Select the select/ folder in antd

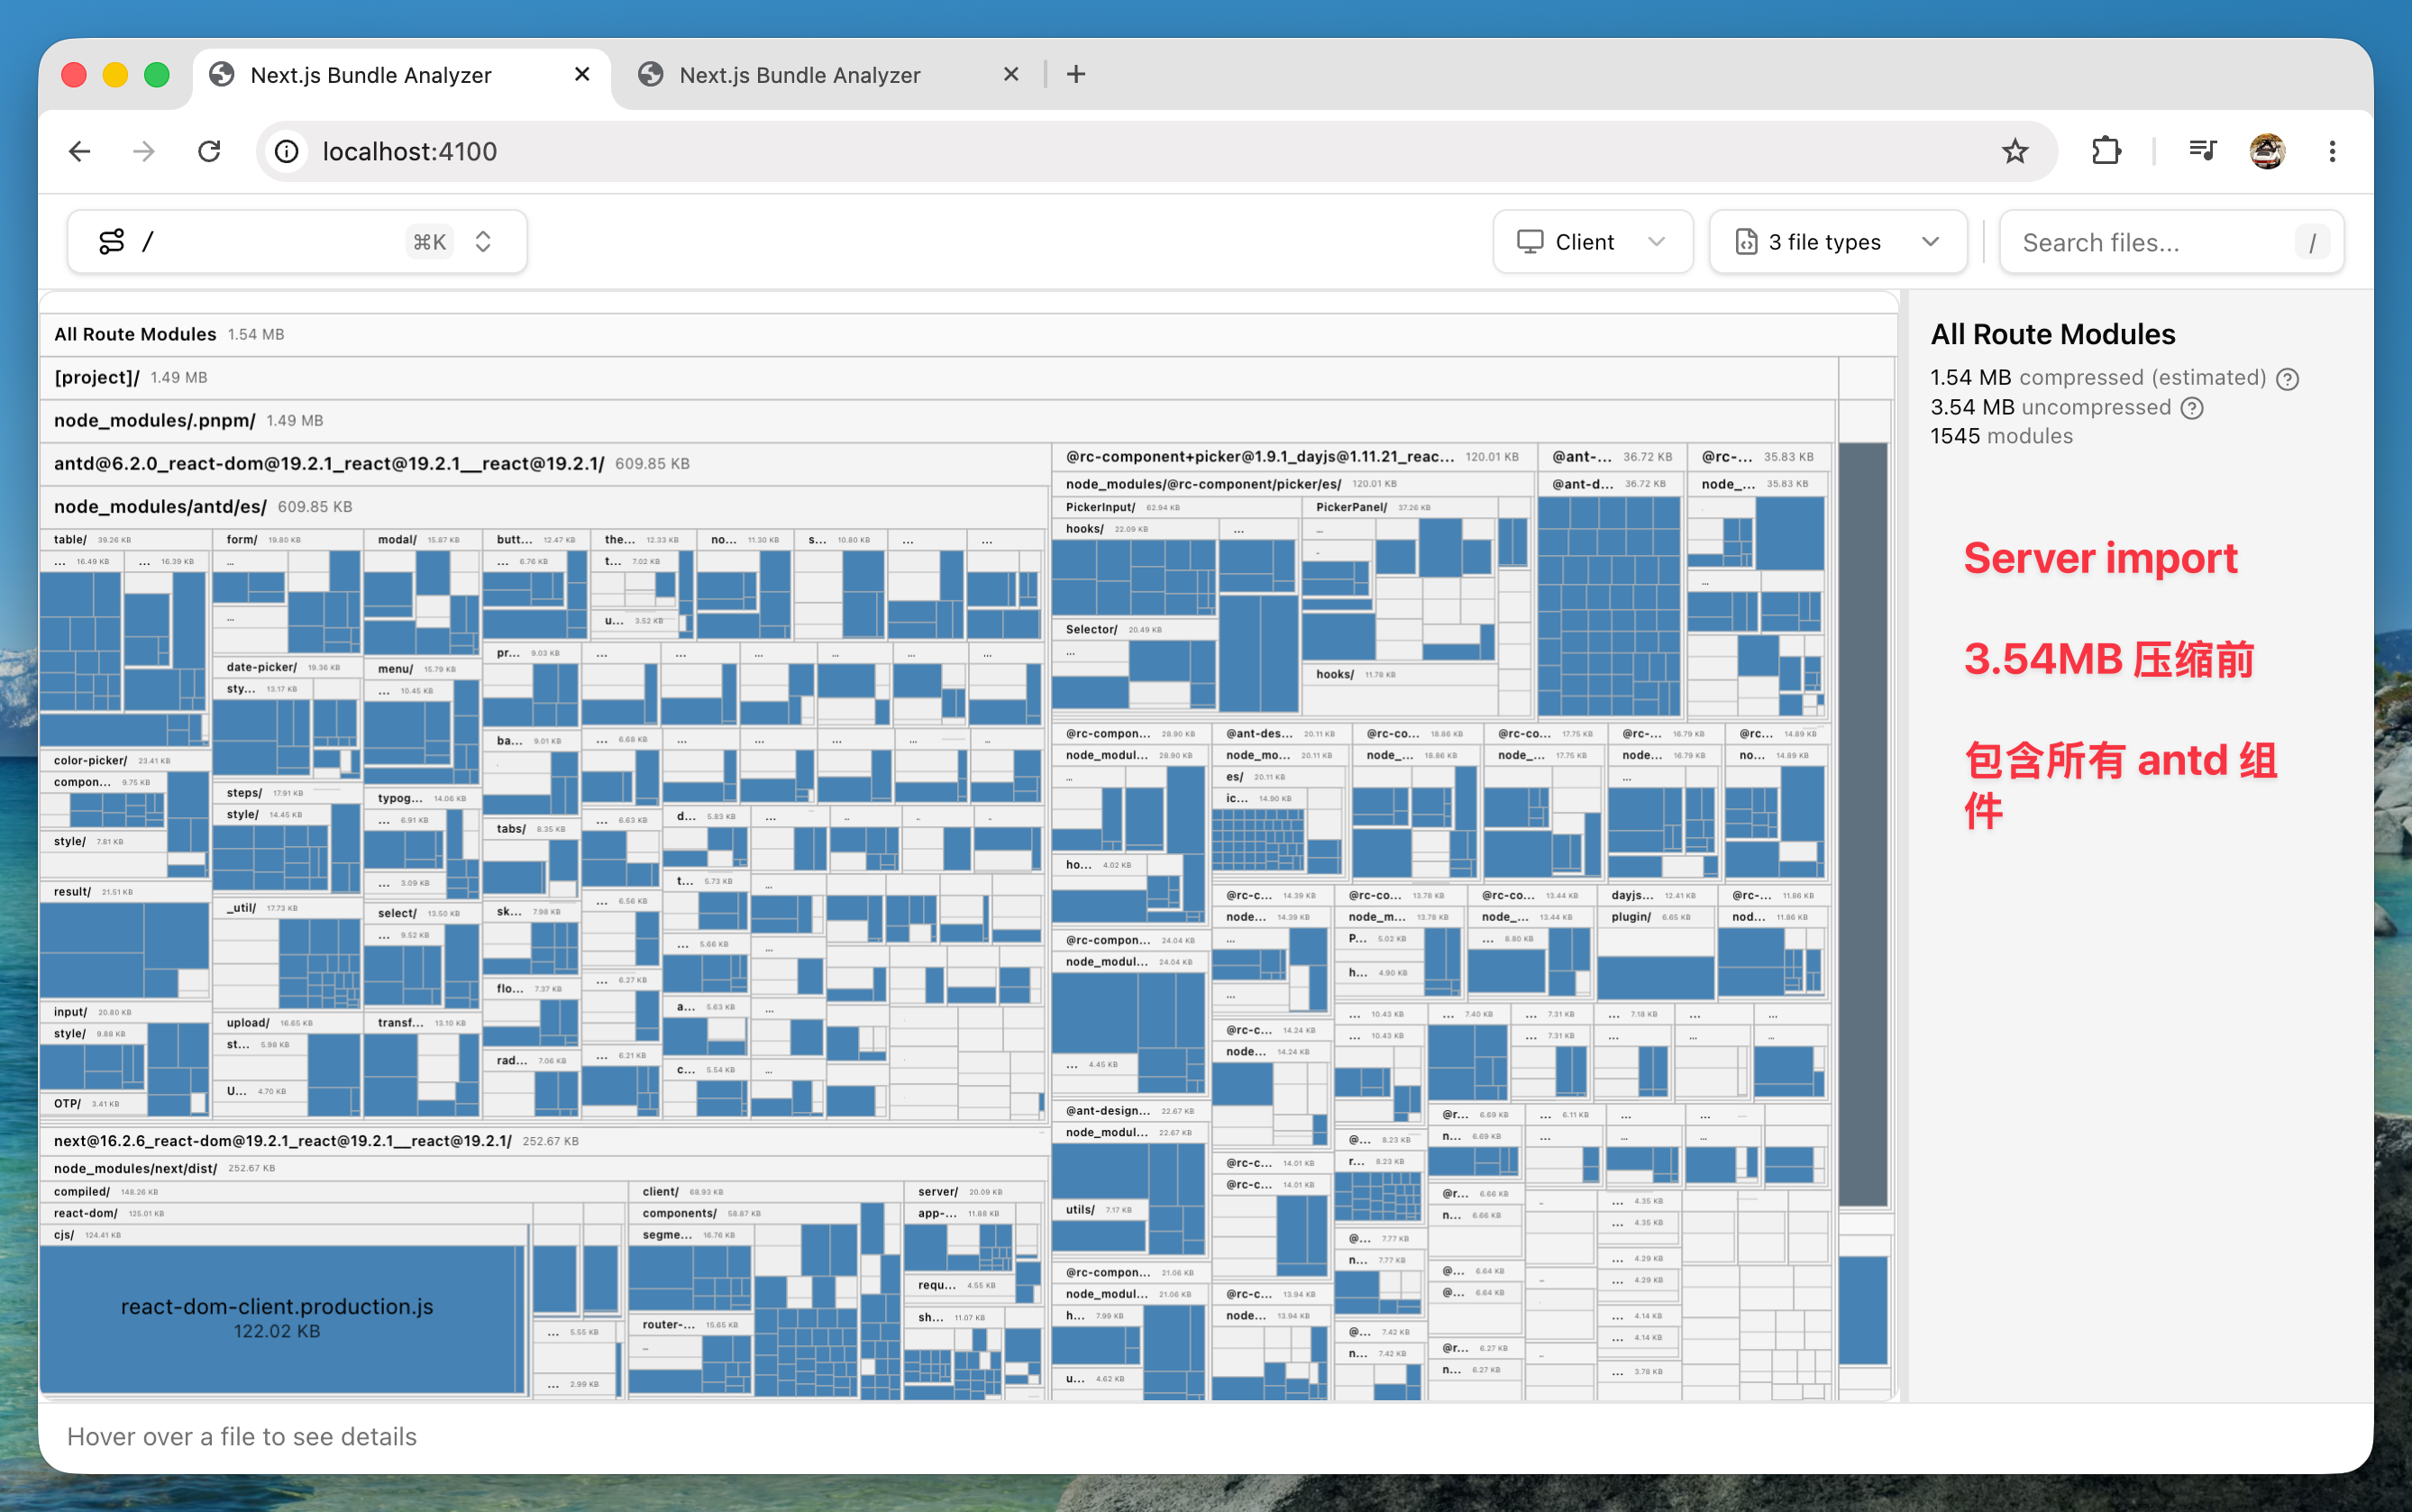tap(421, 913)
